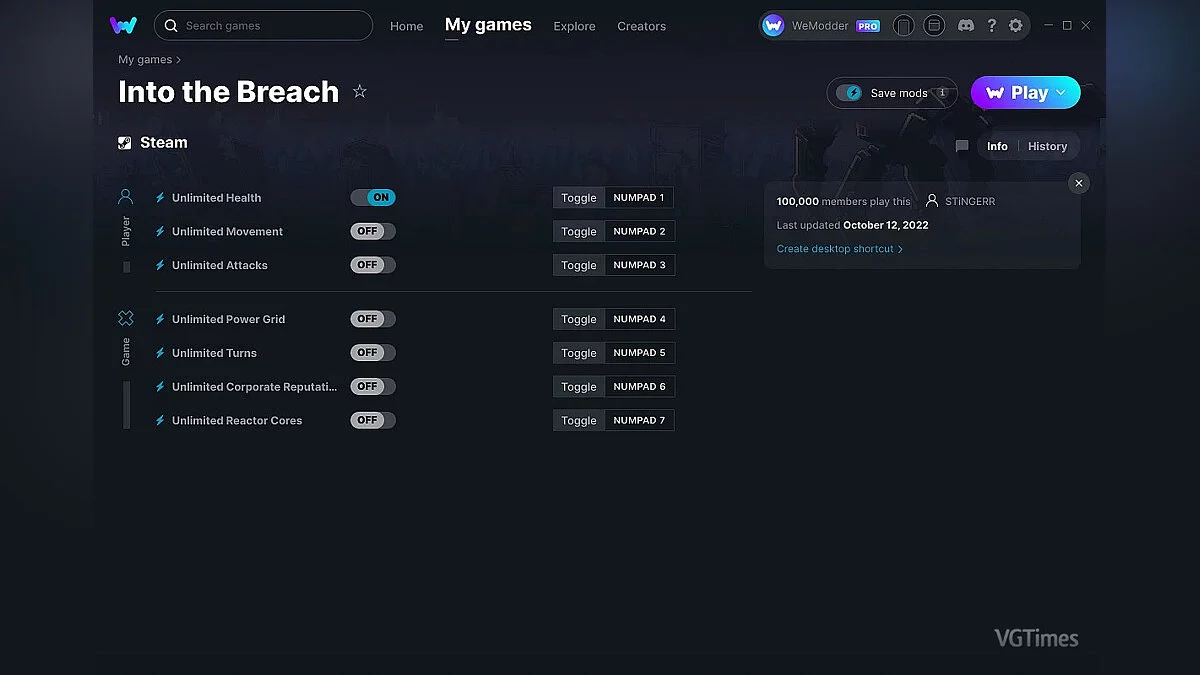Click the PRO badge
Screen dimensions: 1200x675
868,26
